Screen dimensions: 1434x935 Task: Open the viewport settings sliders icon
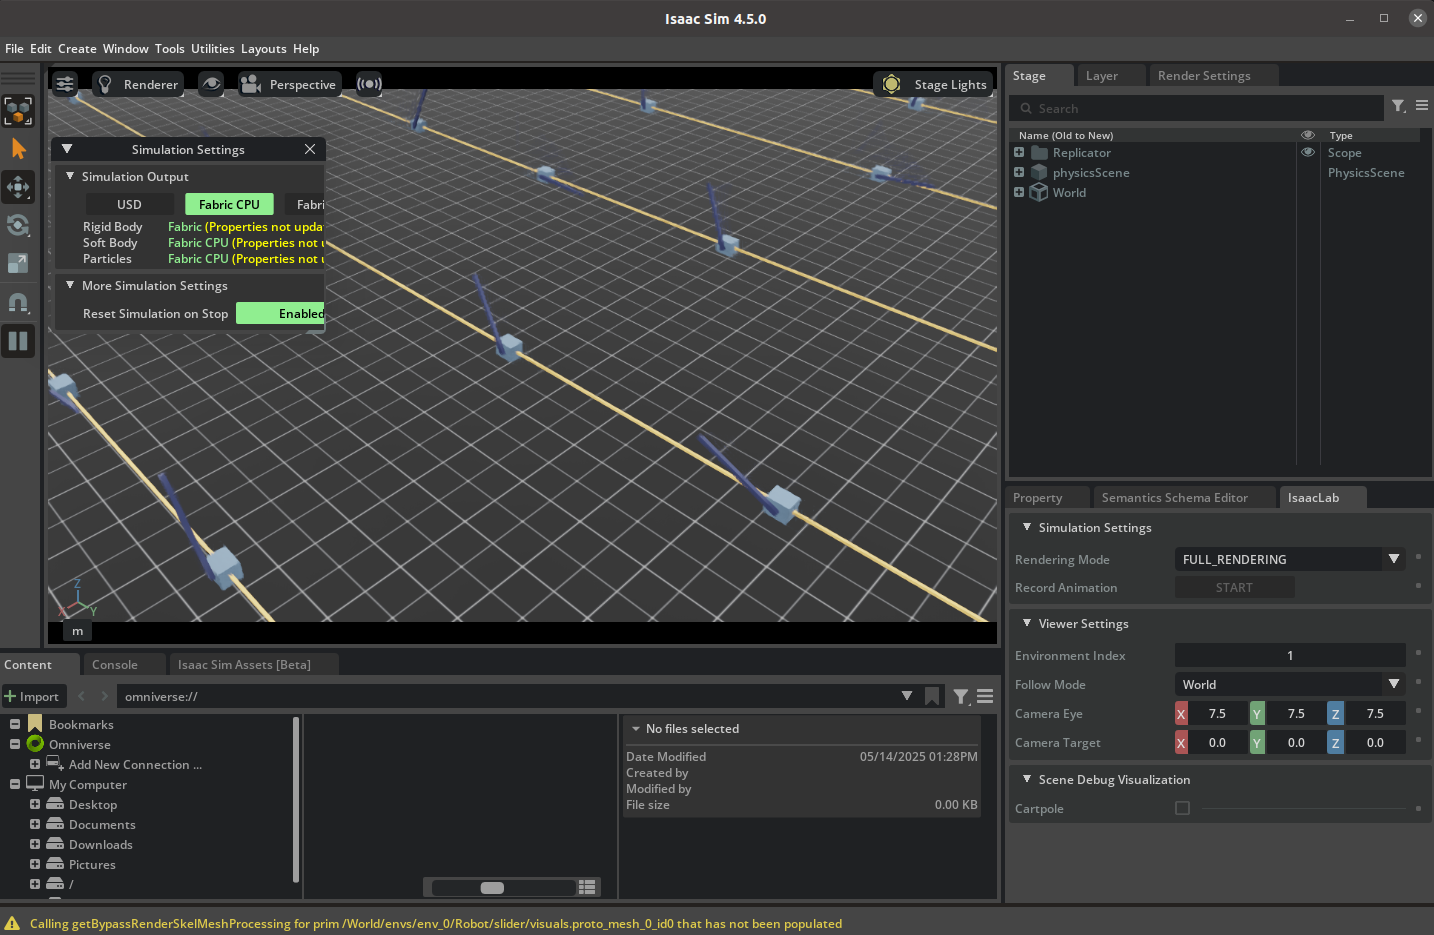tap(65, 84)
